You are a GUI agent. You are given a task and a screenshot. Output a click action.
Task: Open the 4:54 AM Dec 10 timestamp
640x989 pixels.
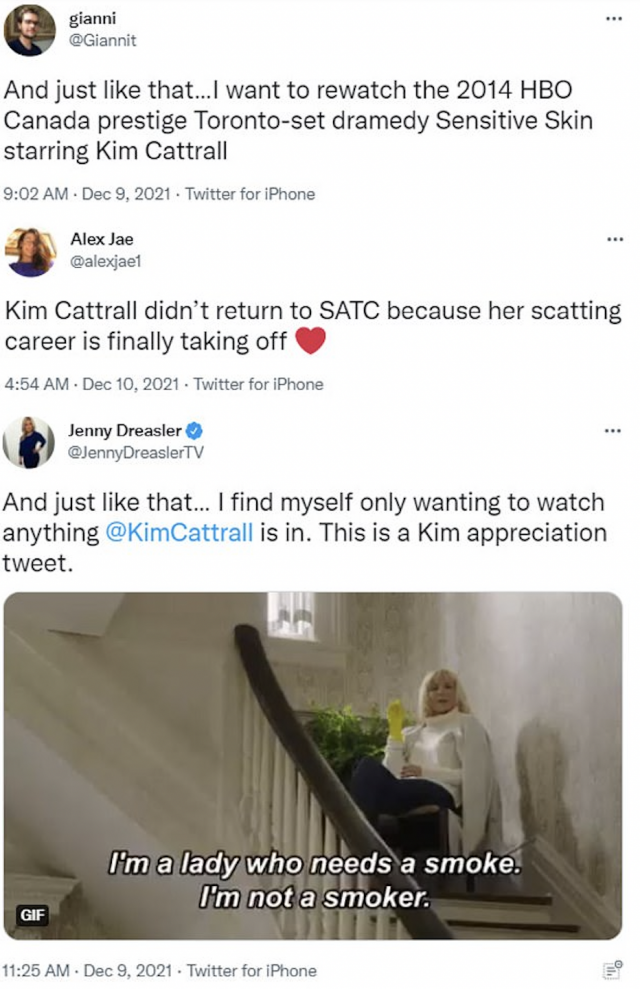coord(93,383)
